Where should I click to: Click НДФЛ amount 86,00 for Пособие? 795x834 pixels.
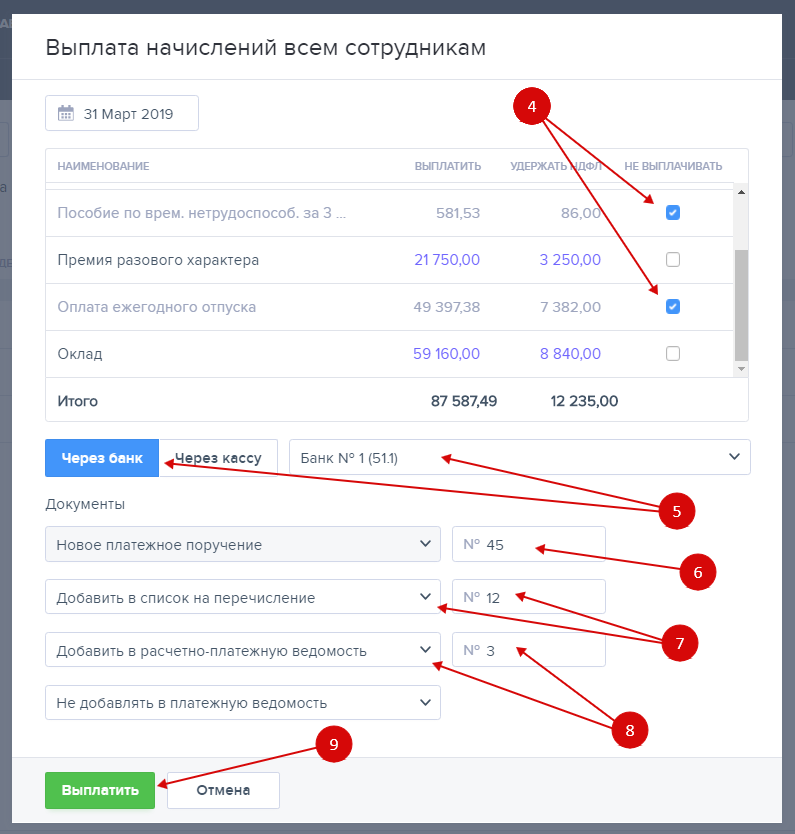[x=581, y=213]
